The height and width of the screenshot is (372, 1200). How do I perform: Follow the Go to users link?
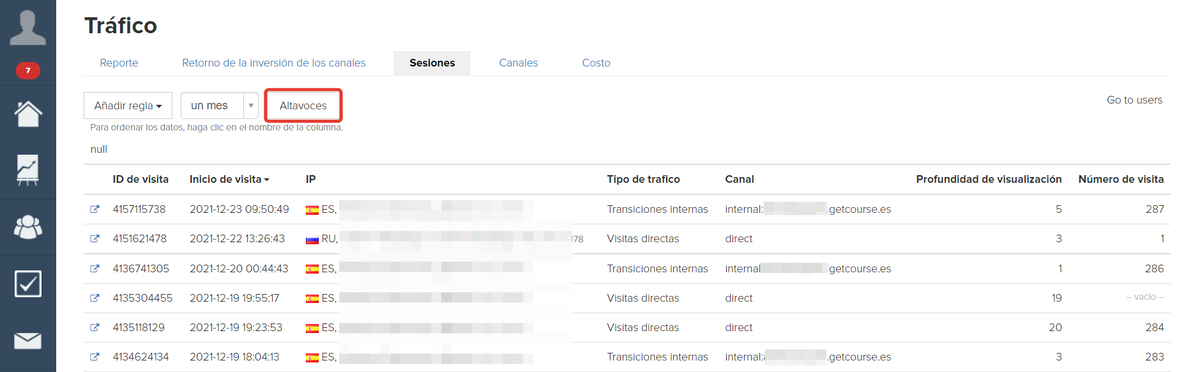tap(1134, 100)
